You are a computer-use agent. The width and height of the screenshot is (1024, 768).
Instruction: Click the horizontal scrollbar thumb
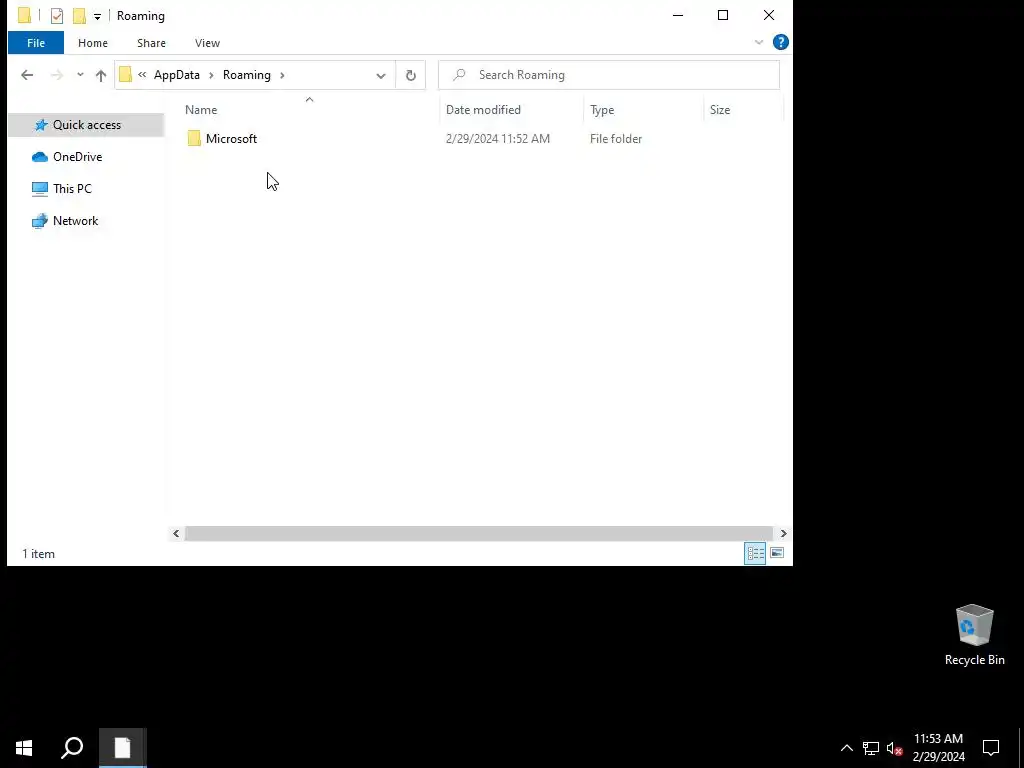(479, 534)
